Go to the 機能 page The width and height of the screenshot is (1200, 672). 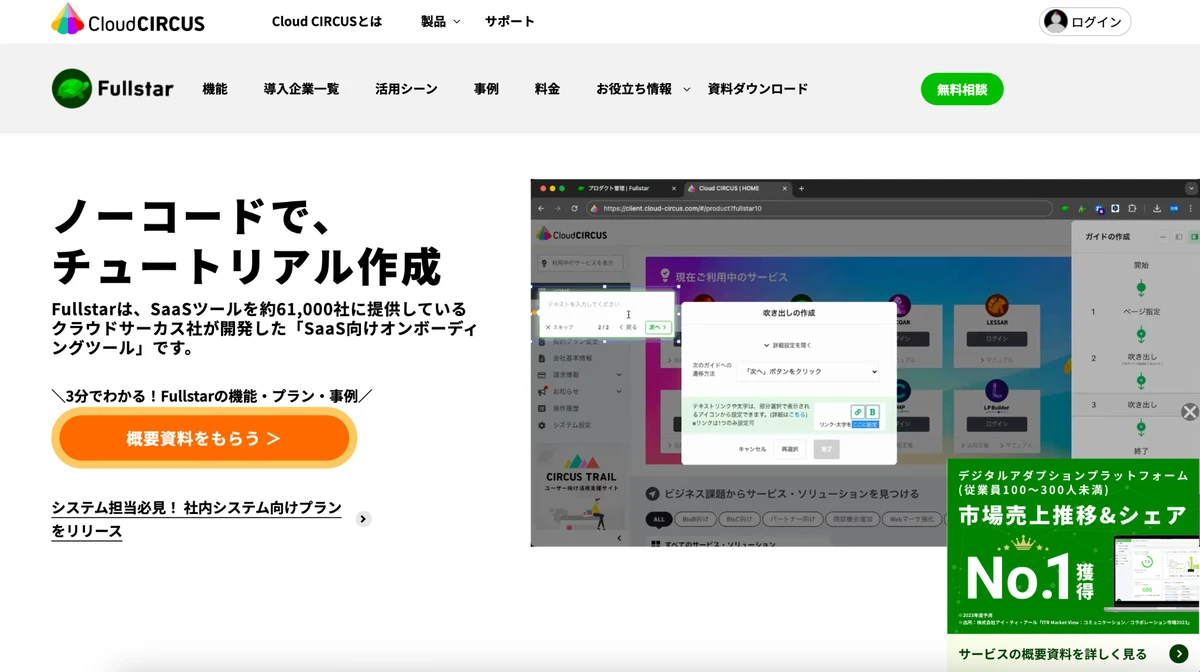point(214,89)
